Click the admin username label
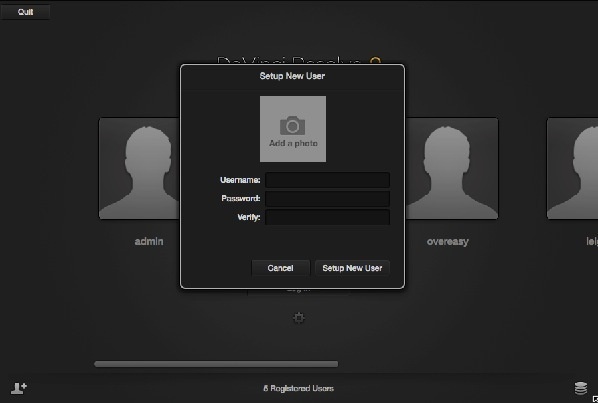The height and width of the screenshot is (403, 598). tap(149, 241)
